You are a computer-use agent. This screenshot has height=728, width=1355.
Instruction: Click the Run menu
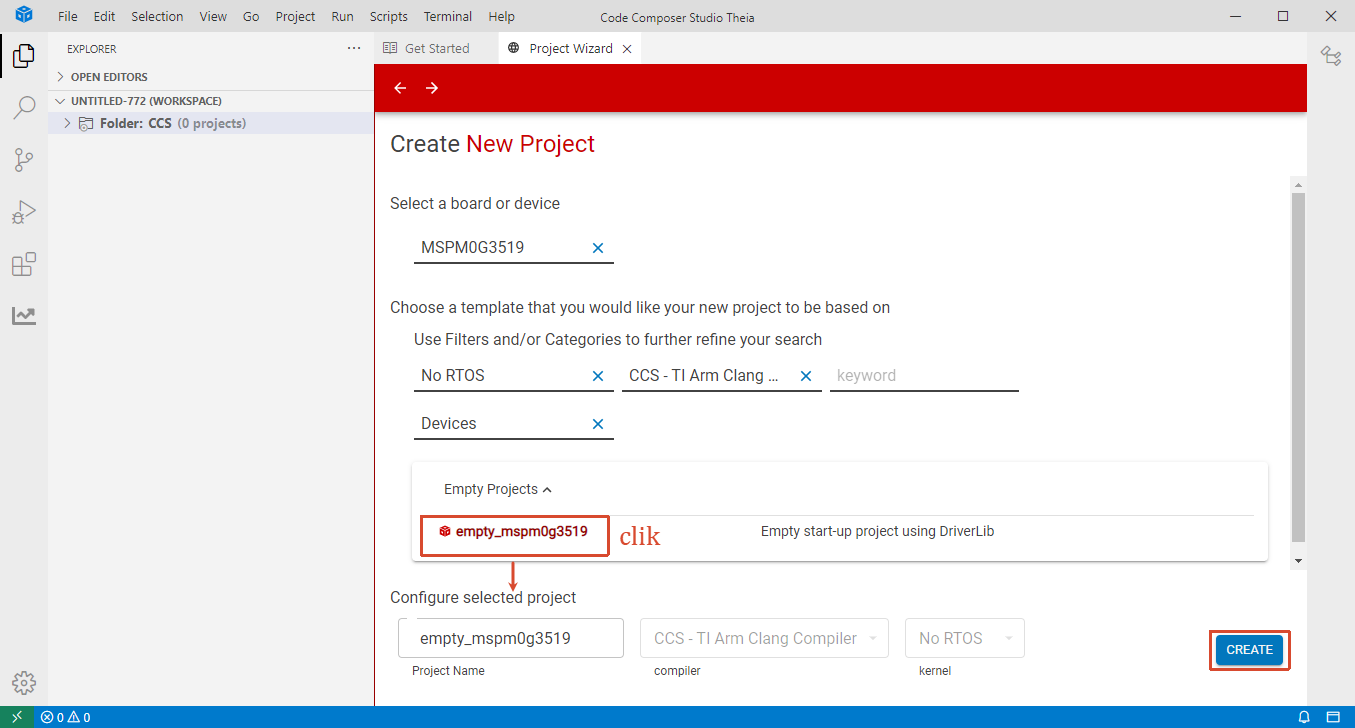click(x=342, y=16)
